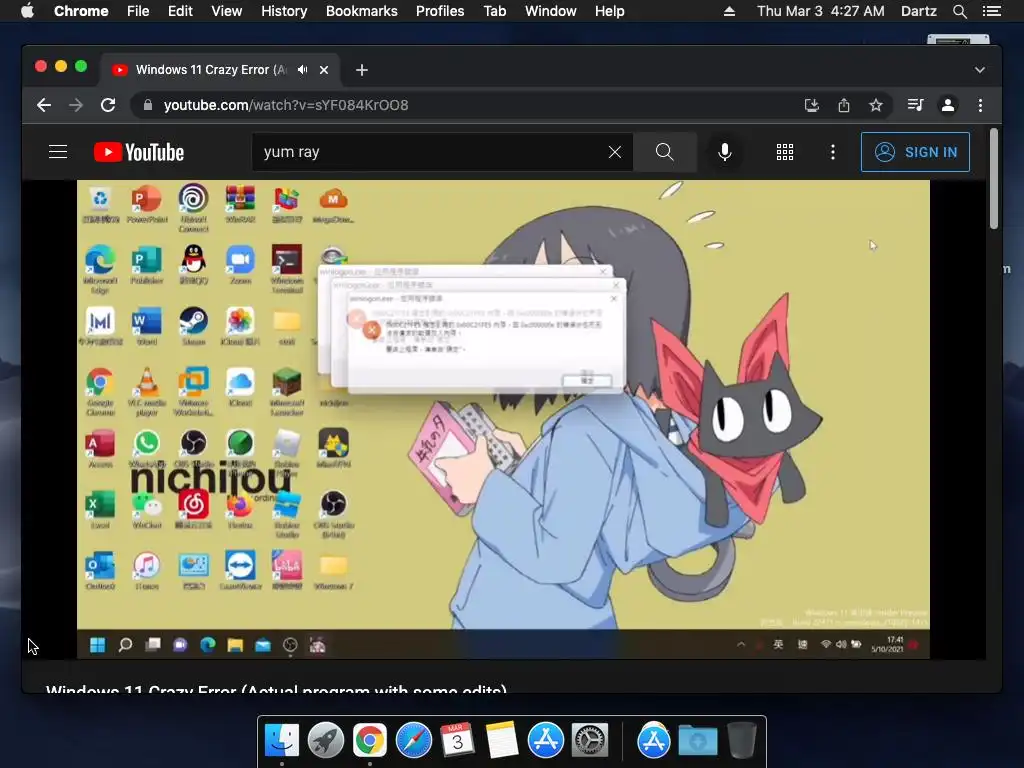The image size is (1024, 768).
Task: Search with your voice microphone
Action: pyautogui.click(x=724, y=152)
